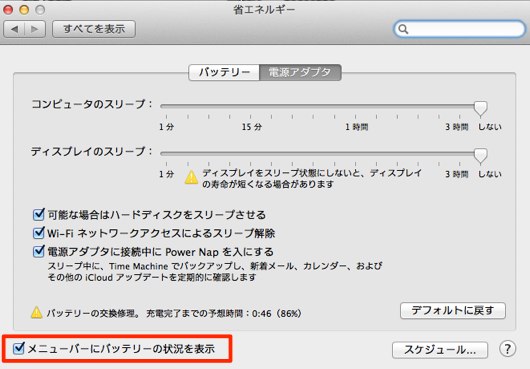The image size is (530, 369).
Task: Uncheck メニューバーにバッテリーの状況を表示 checkbox
Action: 18,348
